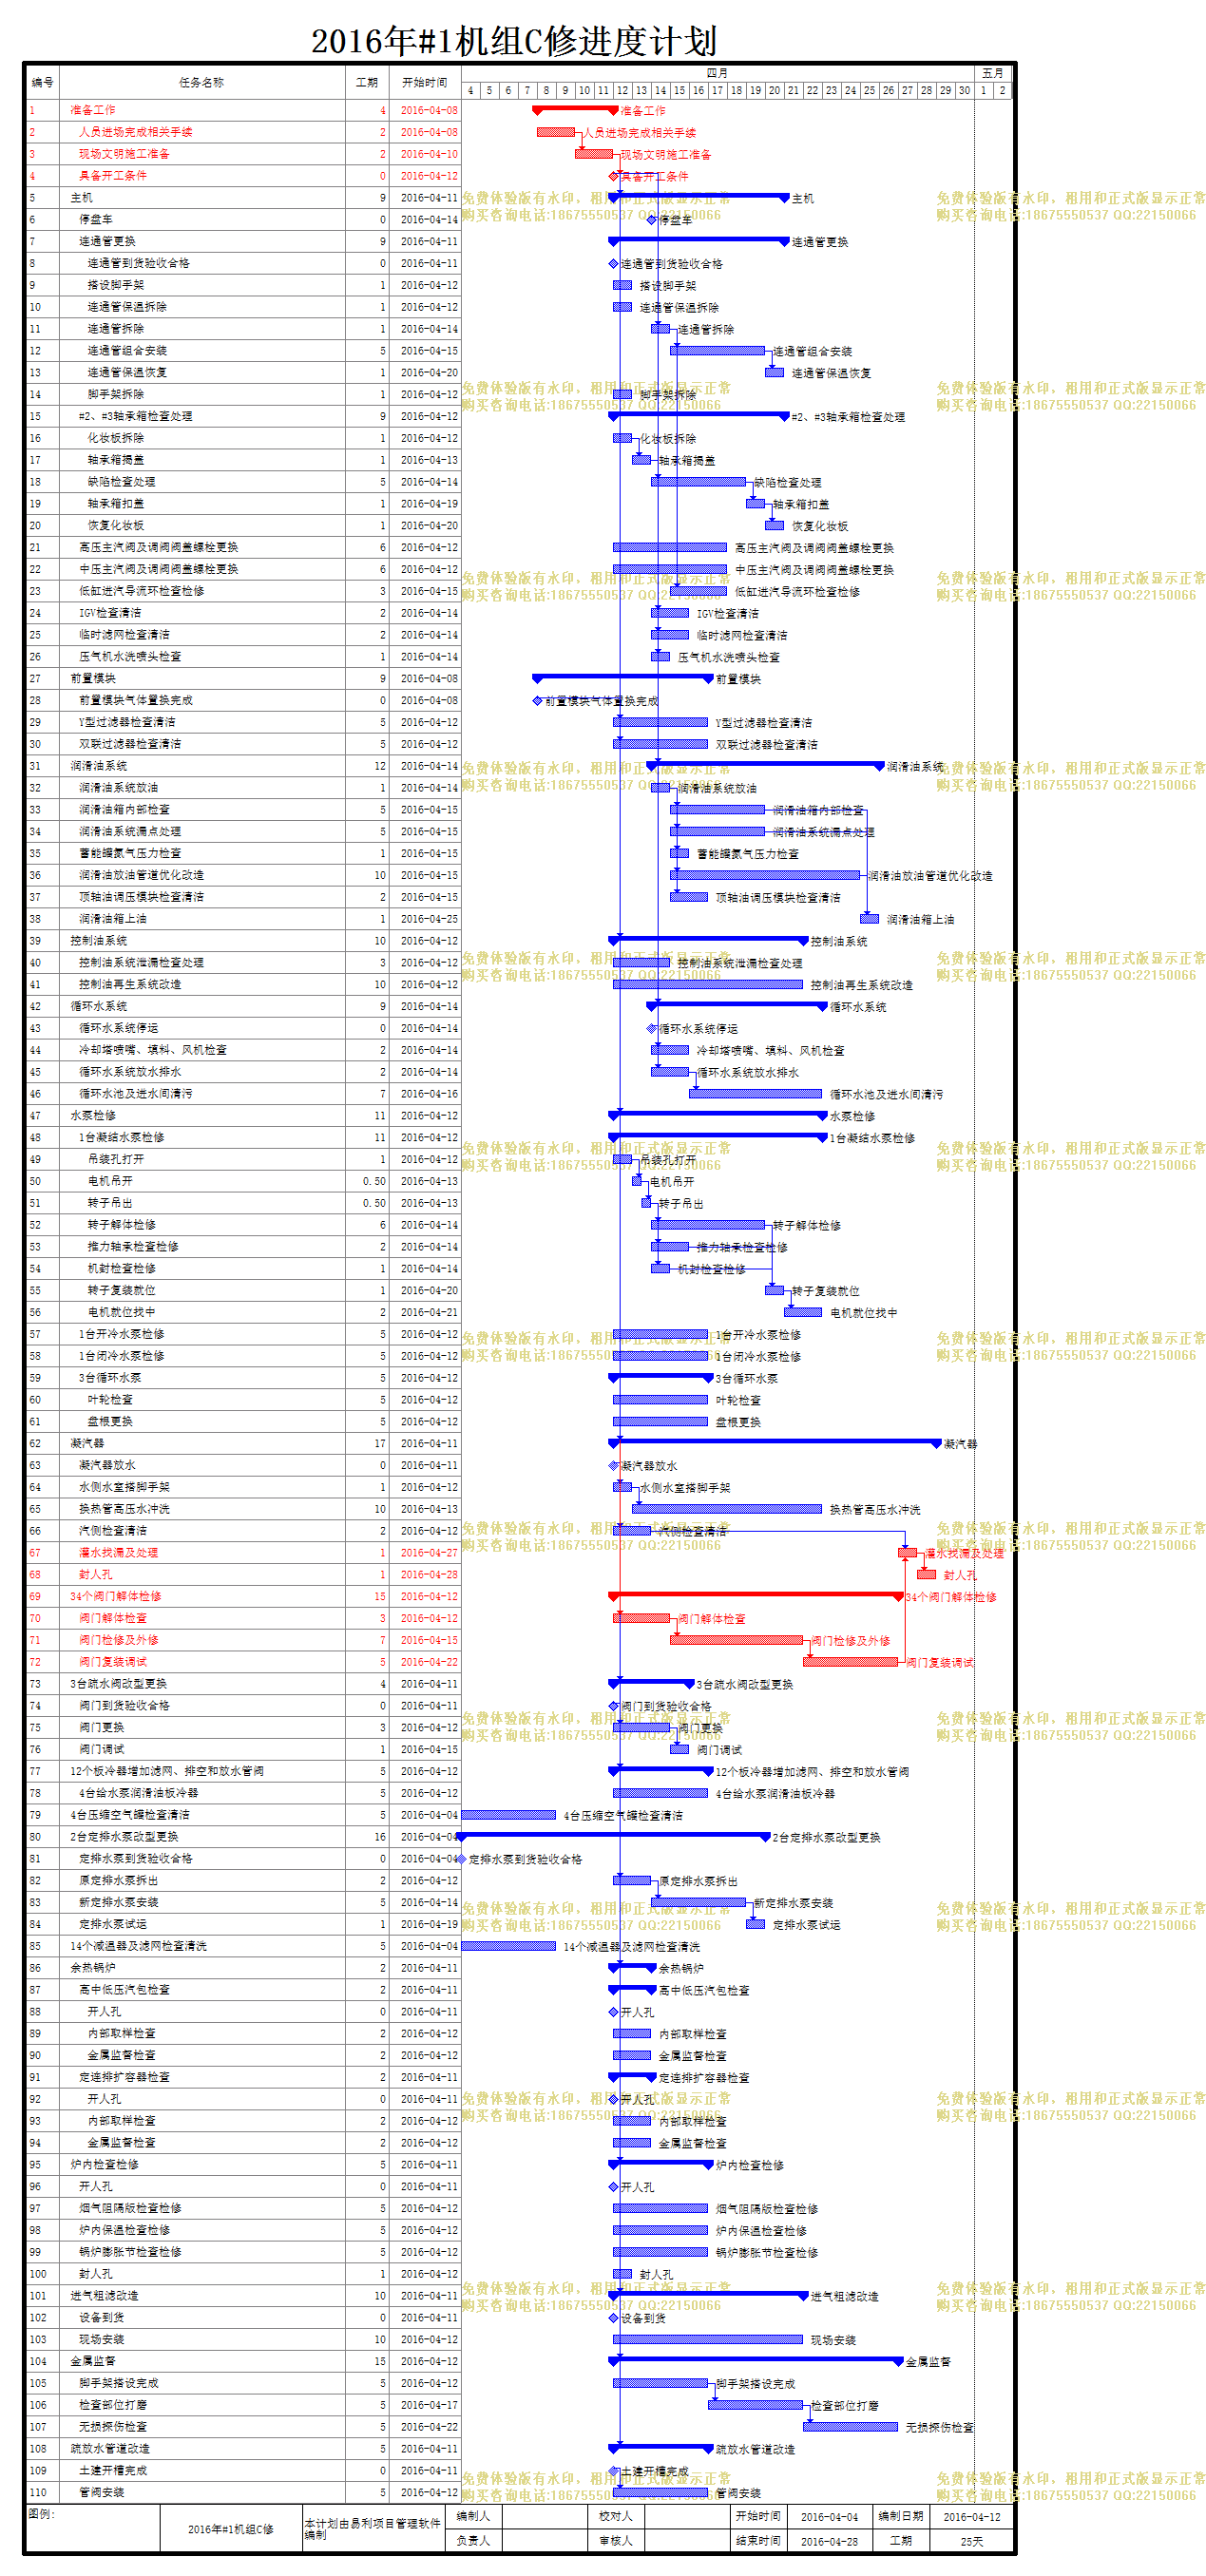Click the 编制日期 label in the footer
Screen dimensions: 1206x2576
[901, 2516]
